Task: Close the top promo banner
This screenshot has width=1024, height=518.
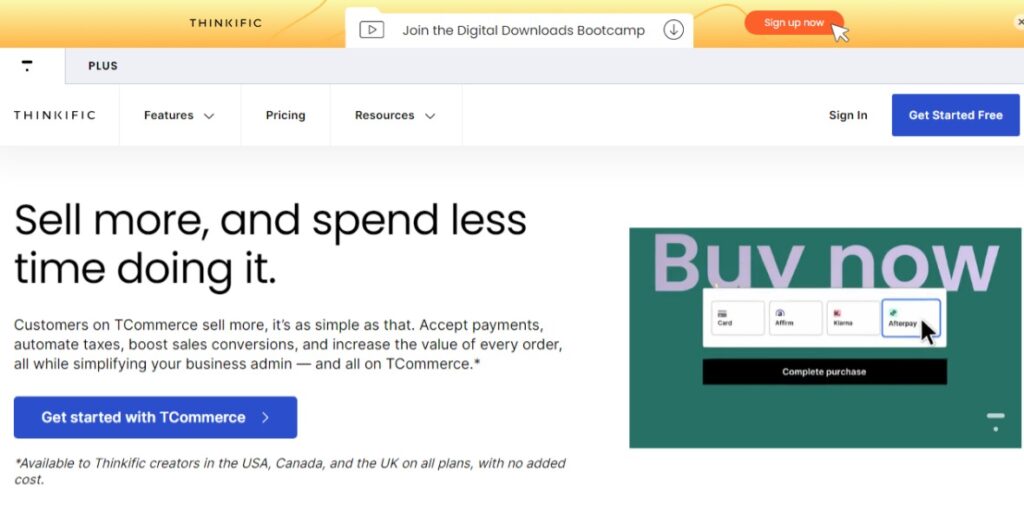Action: 1020,22
